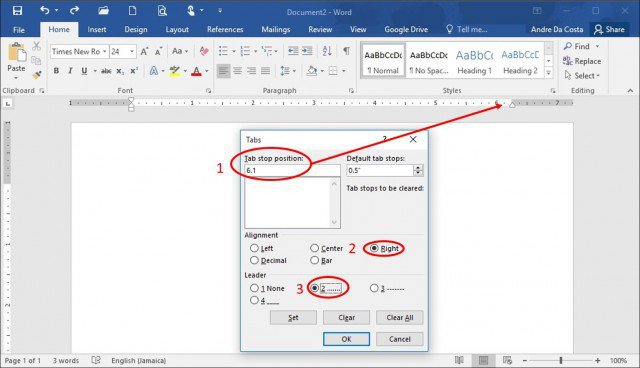
Task: Click the Tab stop position input field
Action: coord(292,171)
